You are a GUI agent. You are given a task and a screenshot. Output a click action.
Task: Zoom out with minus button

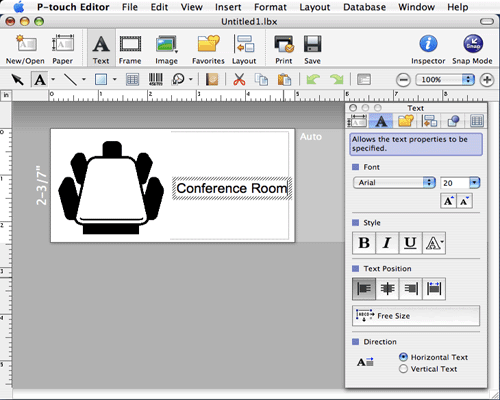tap(403, 80)
